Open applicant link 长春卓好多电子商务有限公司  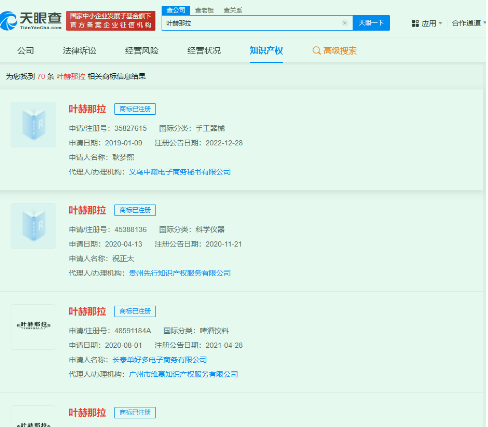pyautogui.click(x=159, y=360)
